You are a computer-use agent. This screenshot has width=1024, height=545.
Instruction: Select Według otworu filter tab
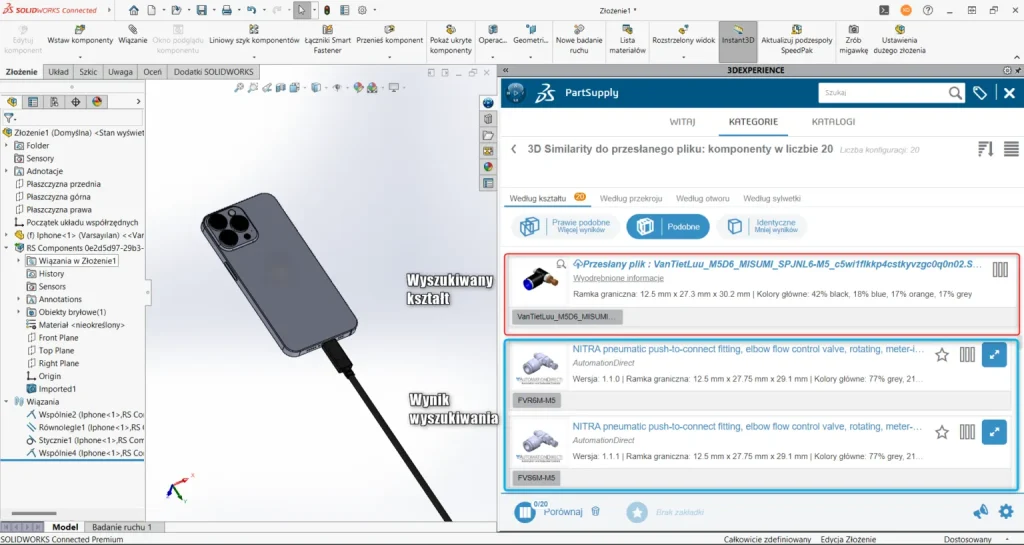point(703,198)
